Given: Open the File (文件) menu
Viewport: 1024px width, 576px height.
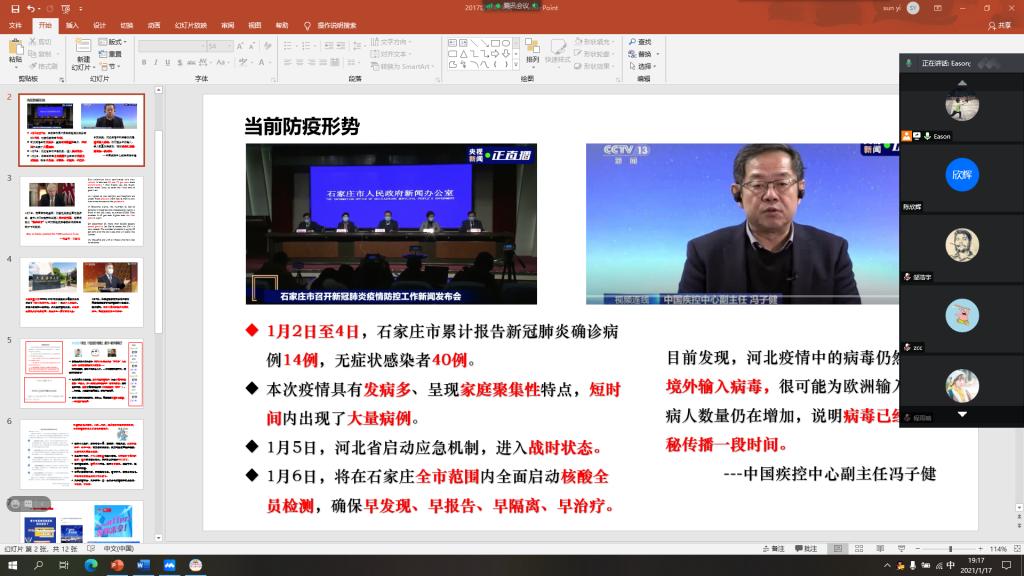Looking at the screenshot, I should coord(15,25).
